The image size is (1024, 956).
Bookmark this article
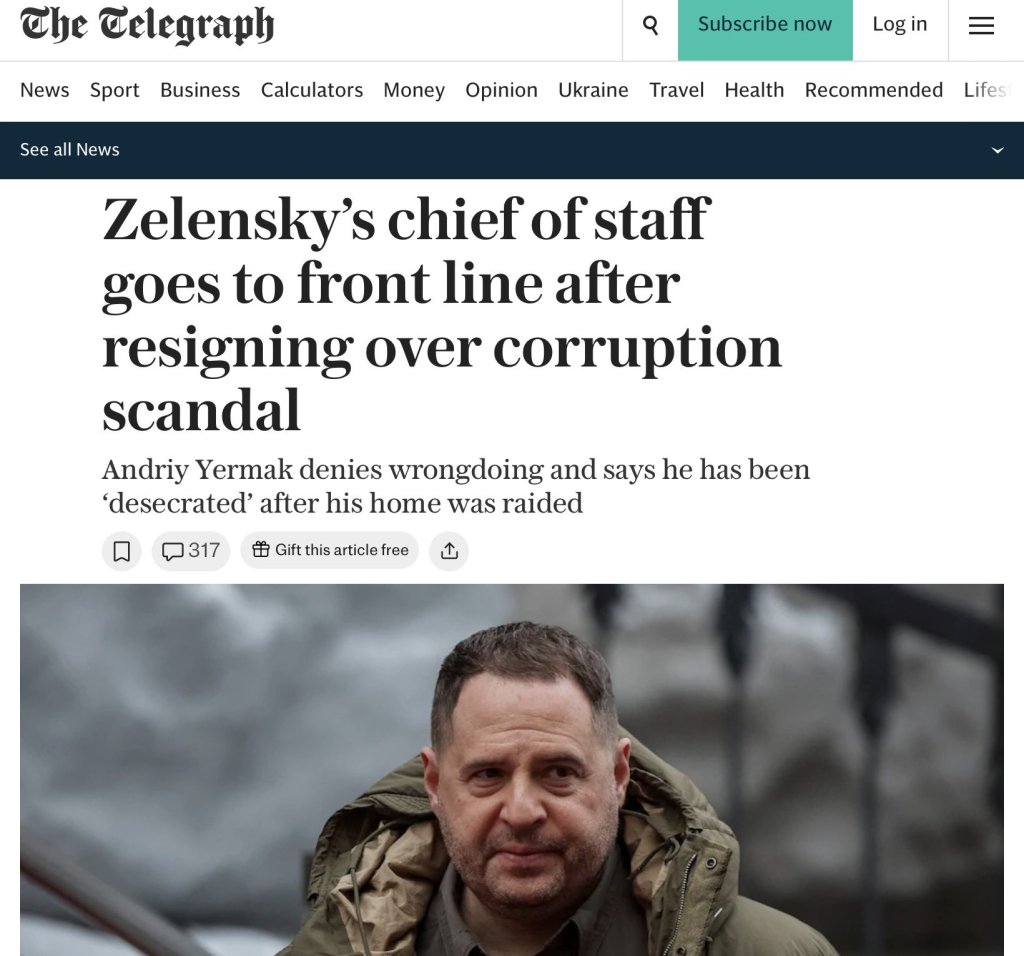point(122,551)
